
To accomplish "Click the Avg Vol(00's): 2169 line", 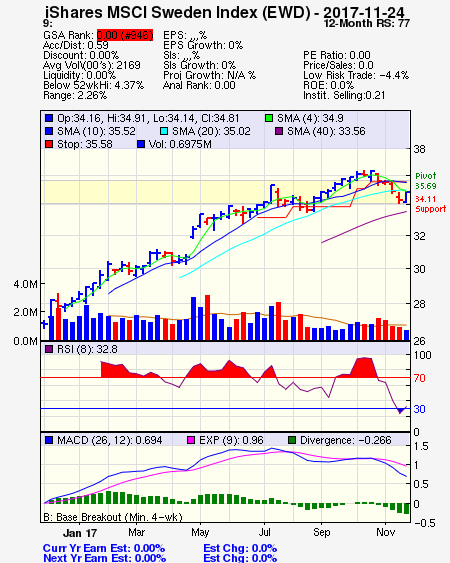I will 92,65.
